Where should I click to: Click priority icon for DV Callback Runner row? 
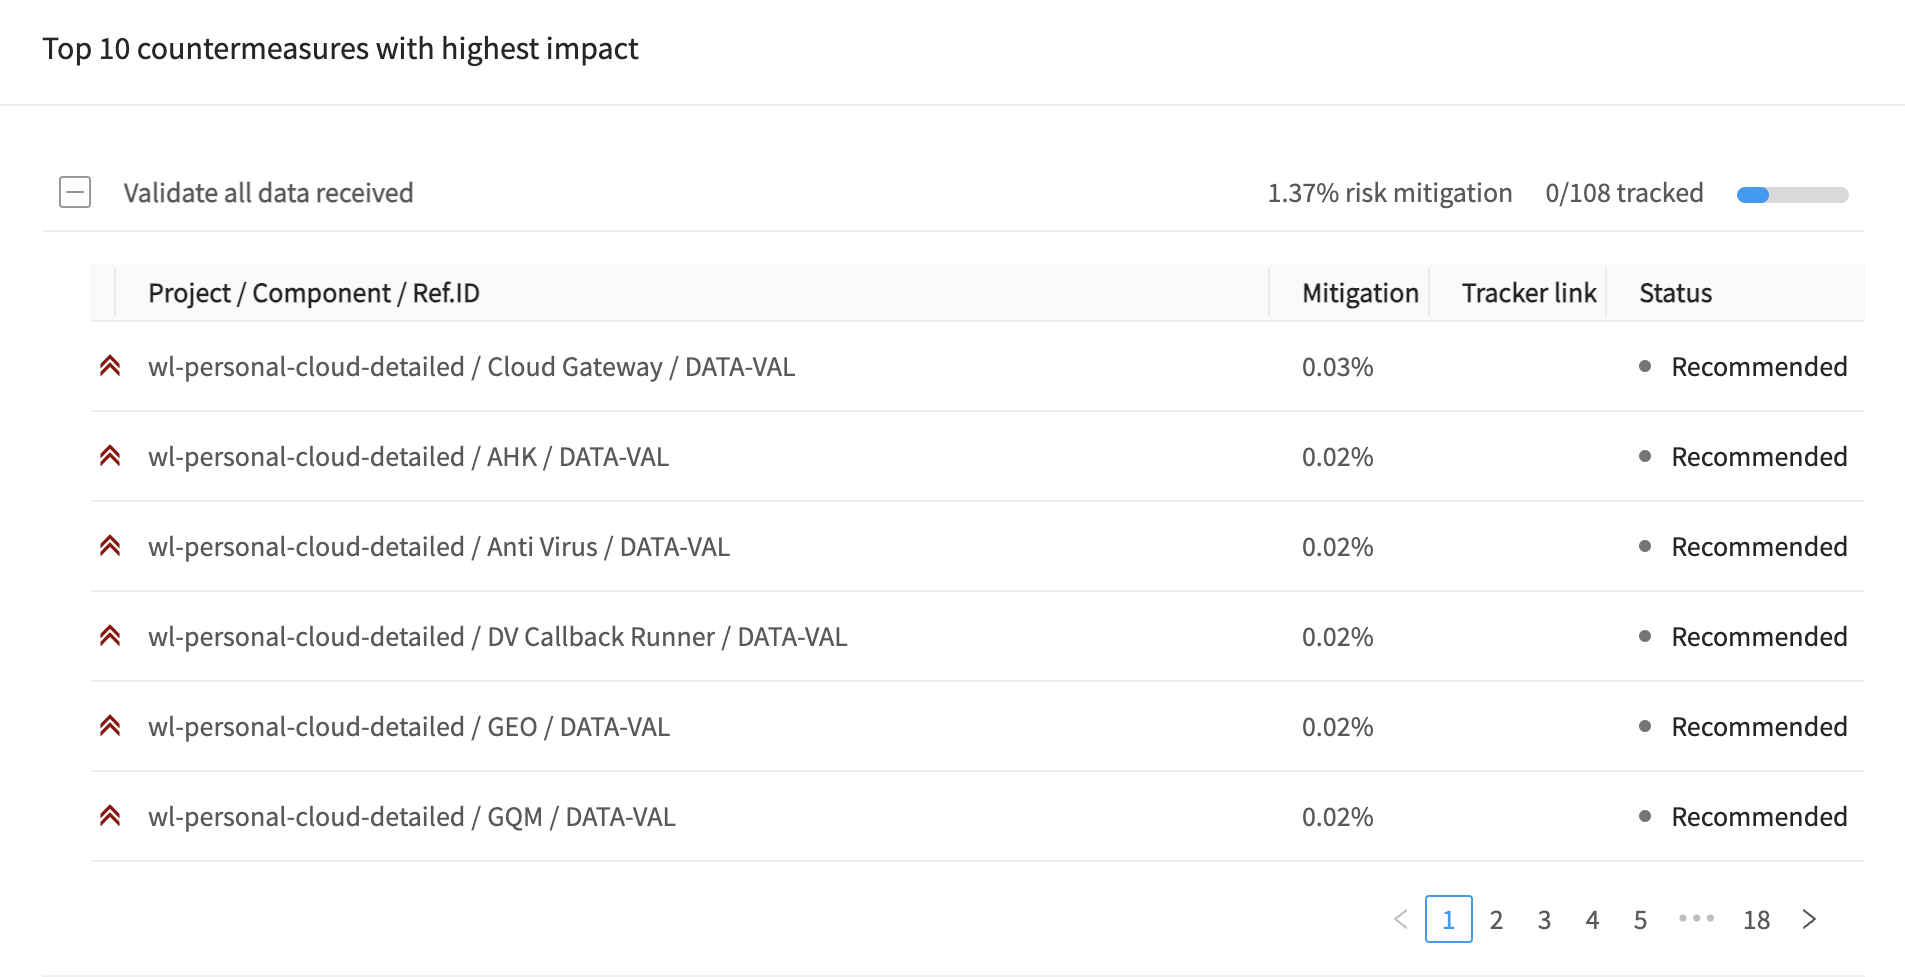[110, 636]
